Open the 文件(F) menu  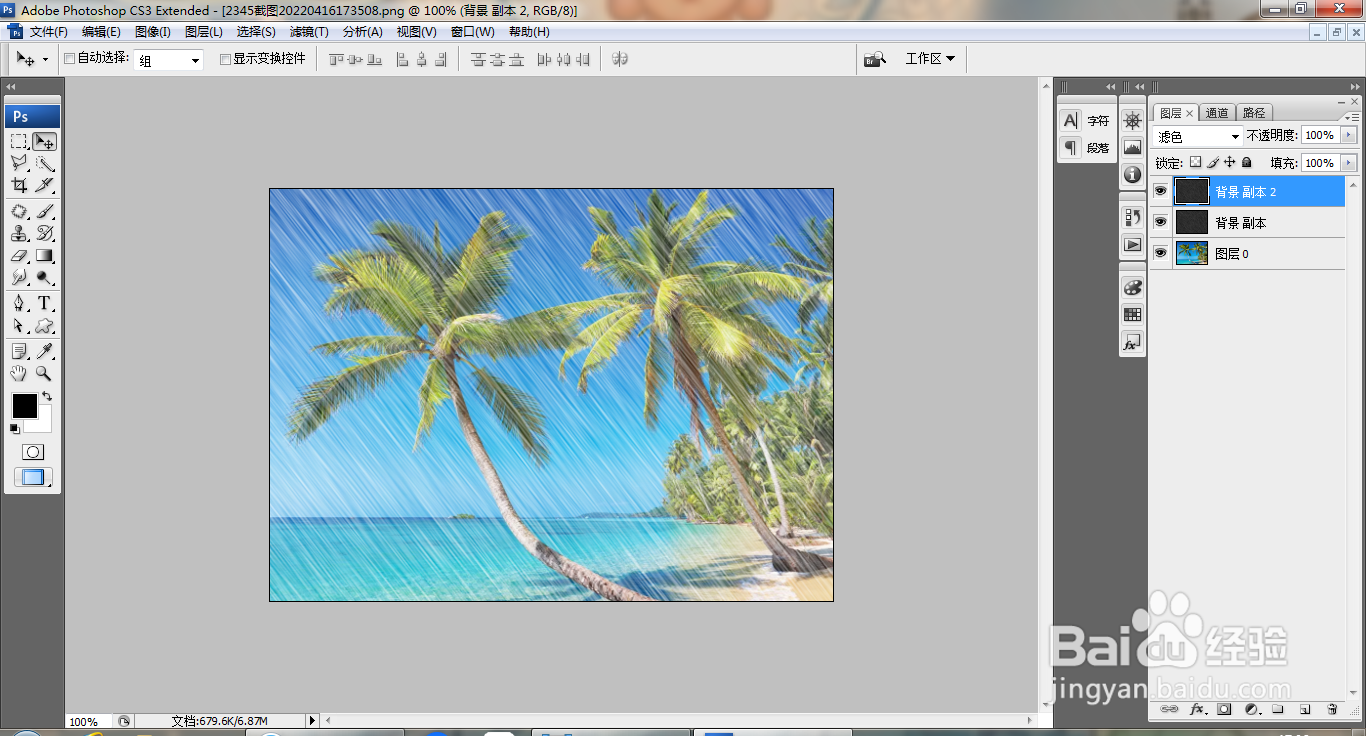point(49,32)
